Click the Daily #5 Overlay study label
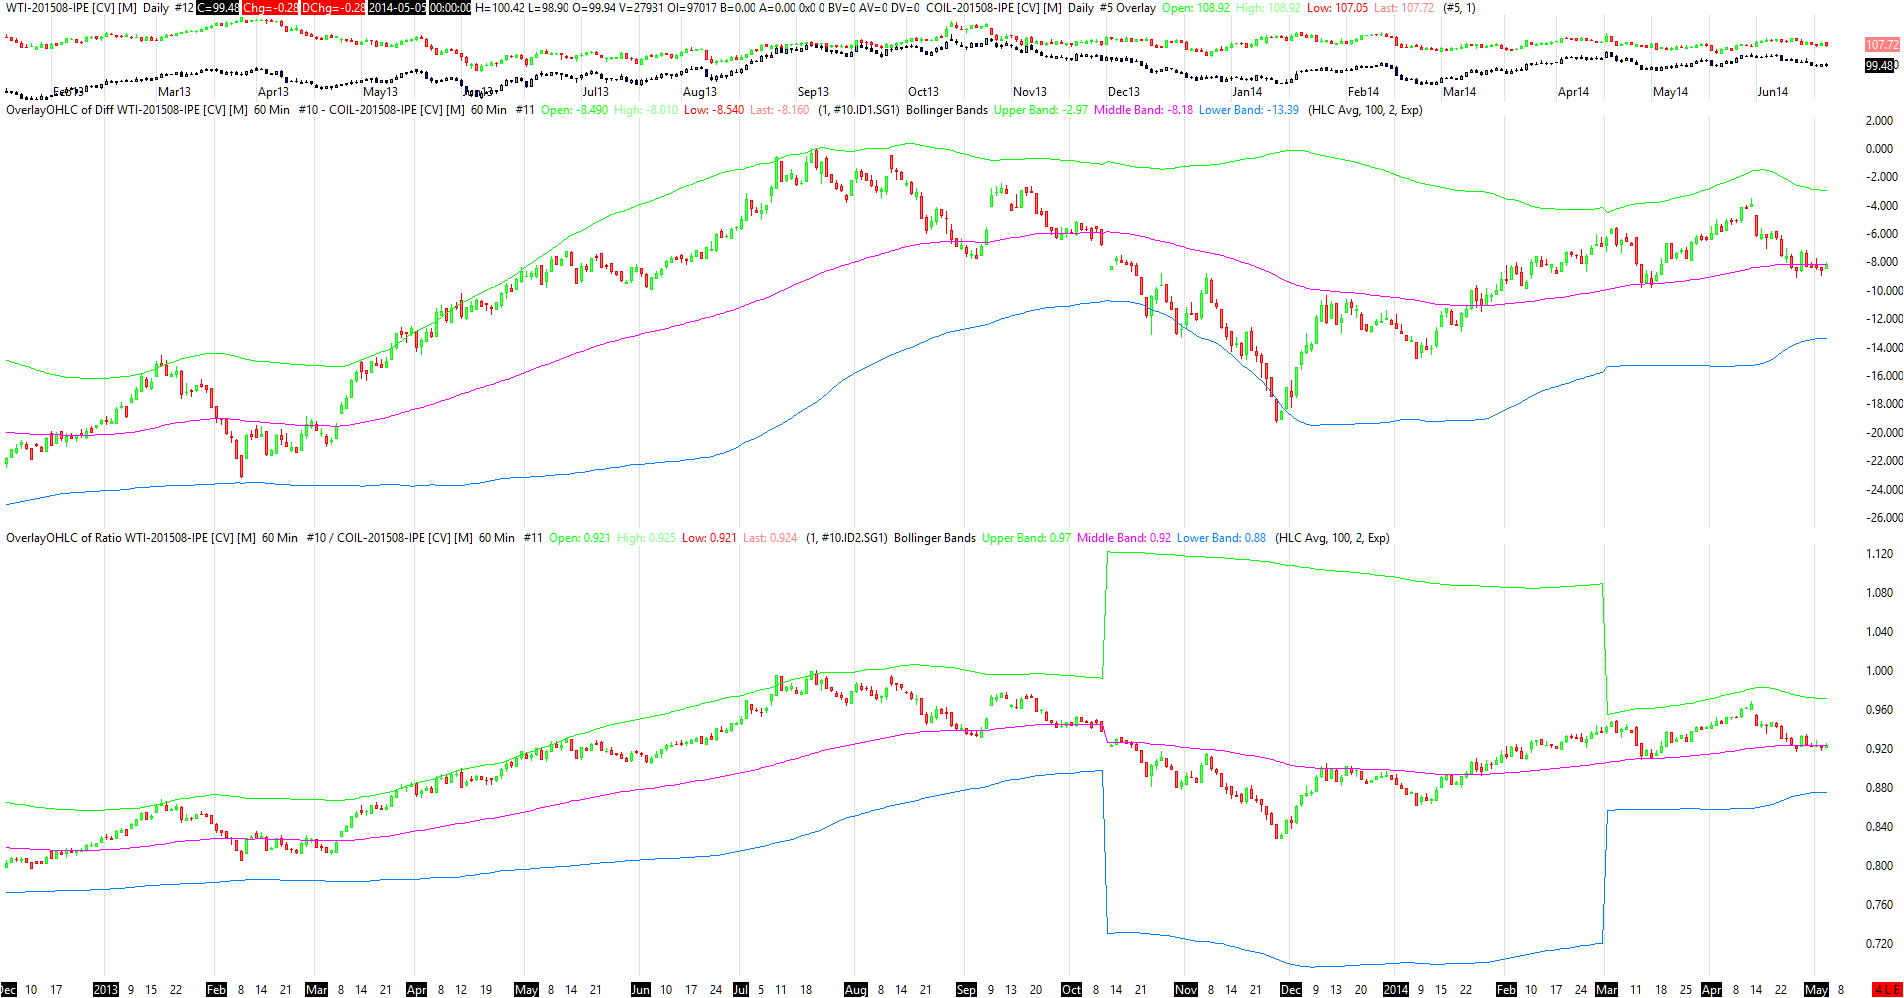 coord(1112,8)
